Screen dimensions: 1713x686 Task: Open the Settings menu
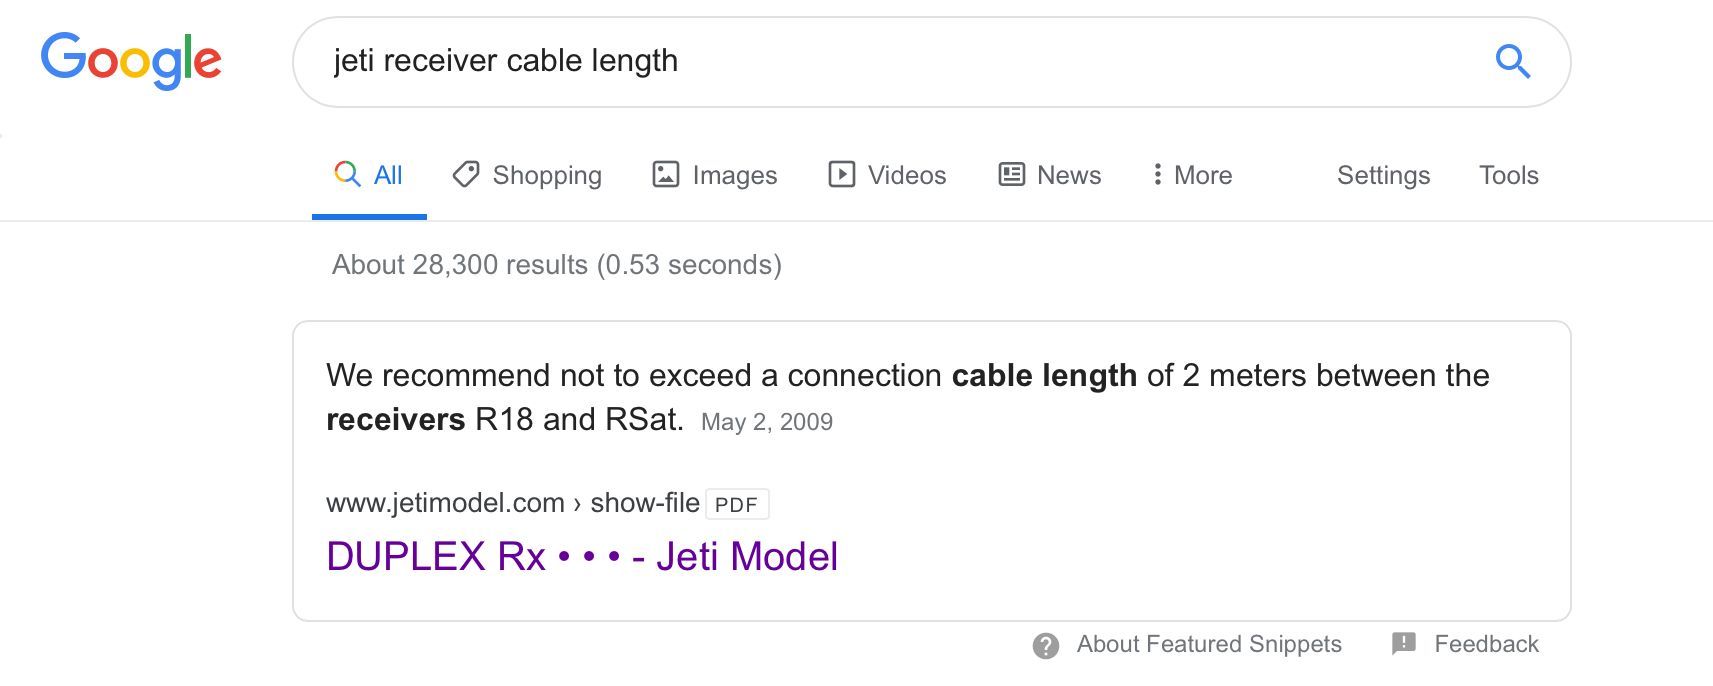coord(1383,175)
